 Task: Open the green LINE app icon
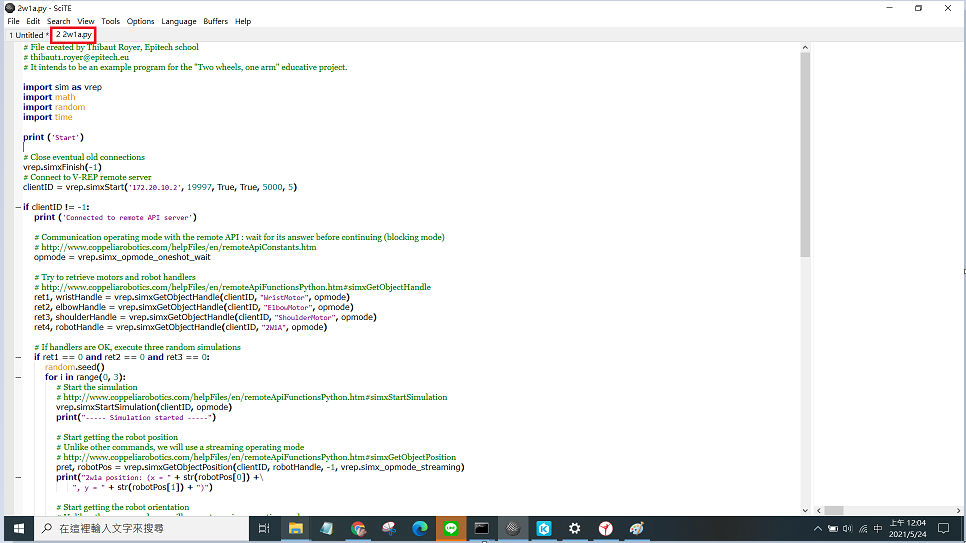[x=451, y=528]
